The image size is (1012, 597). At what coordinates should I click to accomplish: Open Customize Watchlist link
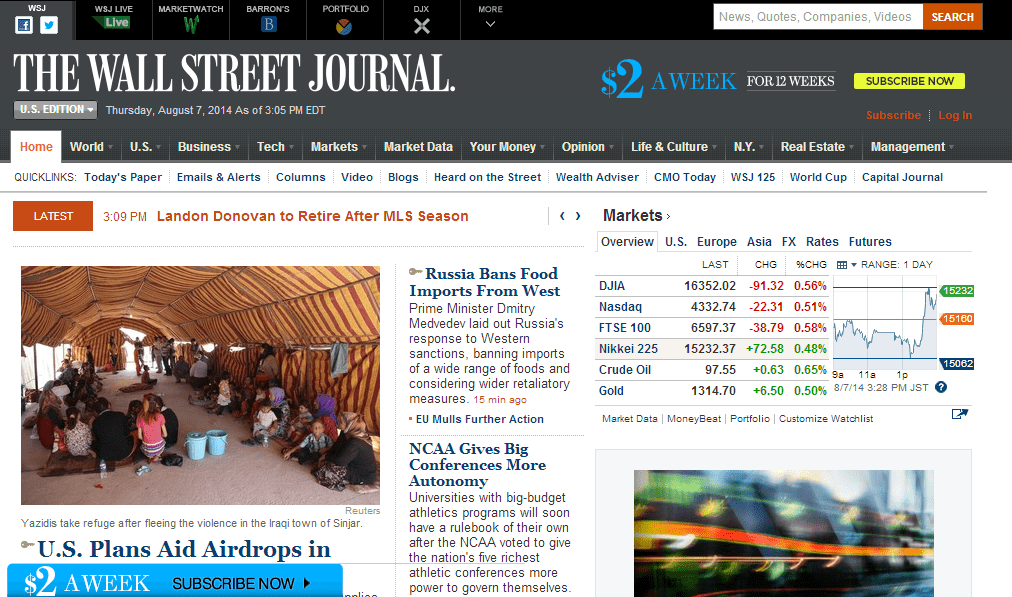825,418
